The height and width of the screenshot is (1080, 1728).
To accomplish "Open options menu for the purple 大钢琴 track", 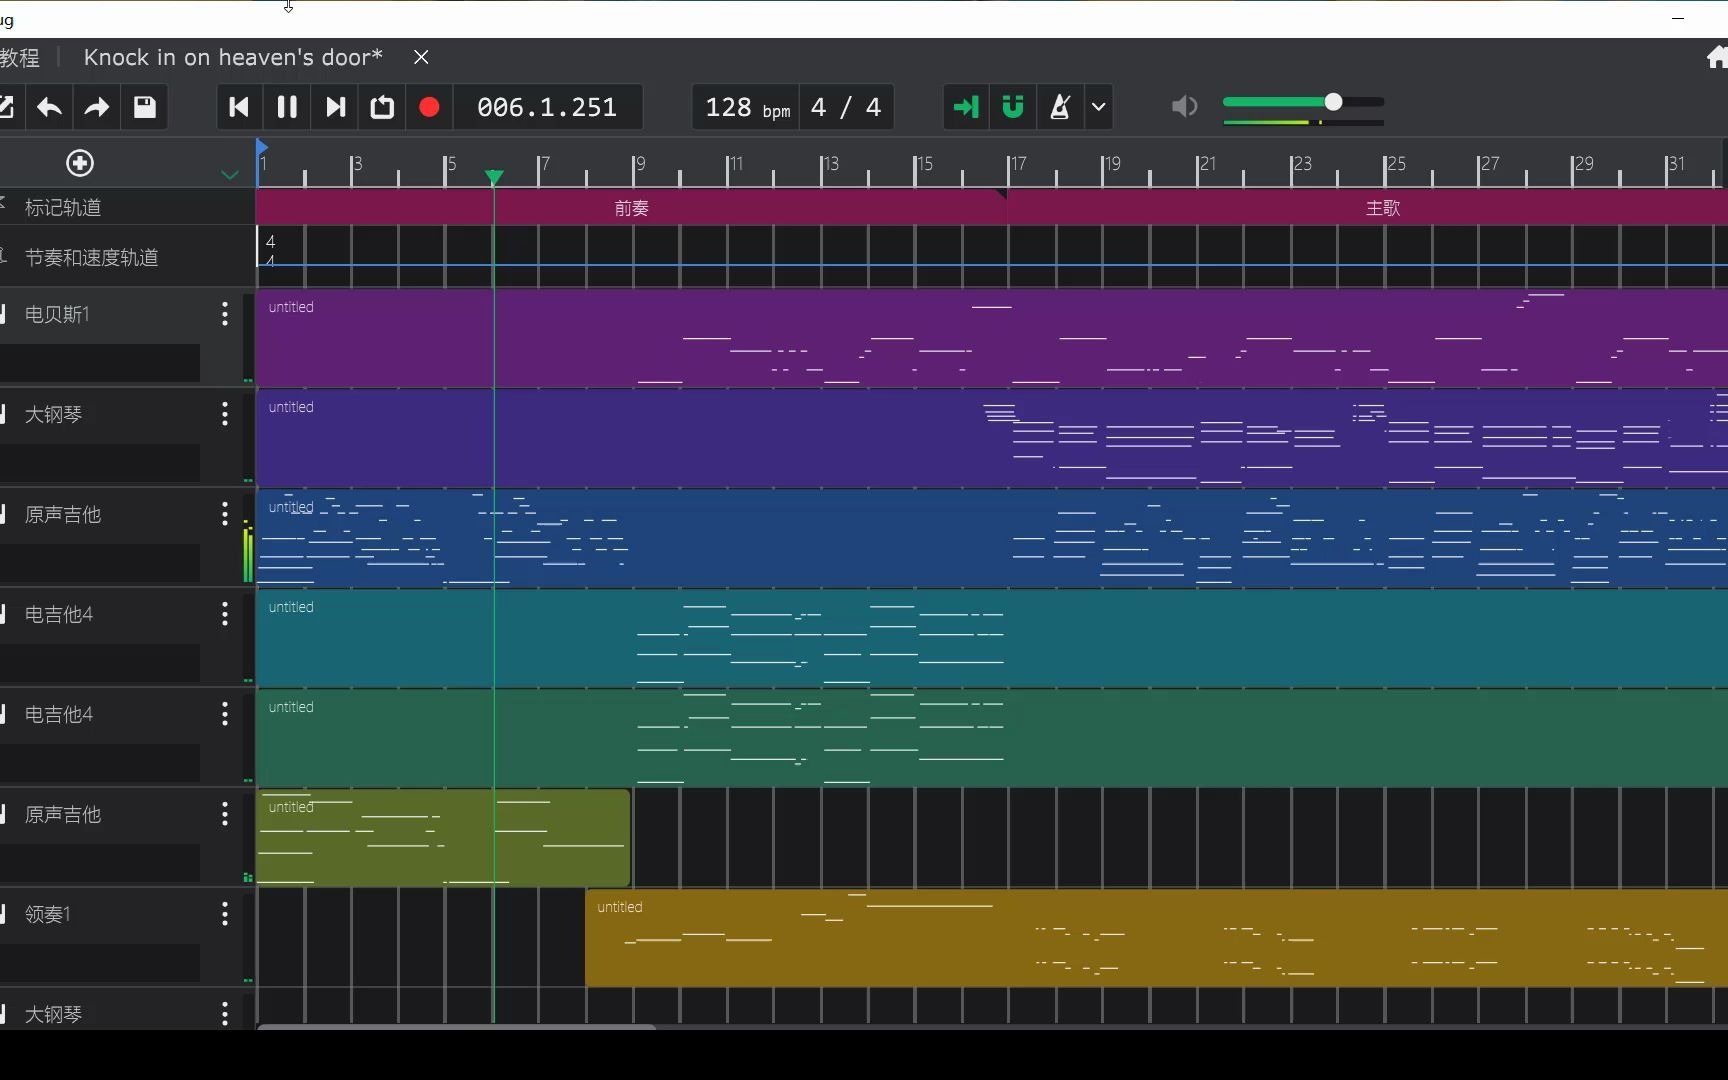I will point(225,414).
